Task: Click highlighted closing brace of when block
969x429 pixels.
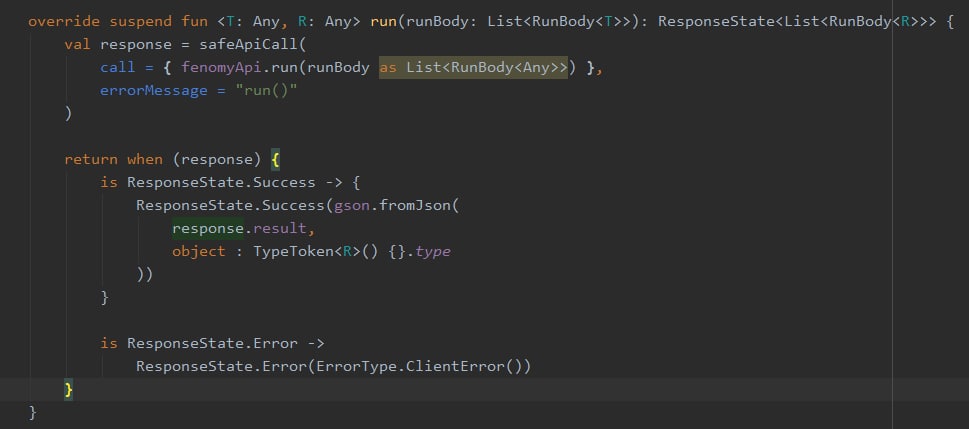Action: tap(69, 389)
